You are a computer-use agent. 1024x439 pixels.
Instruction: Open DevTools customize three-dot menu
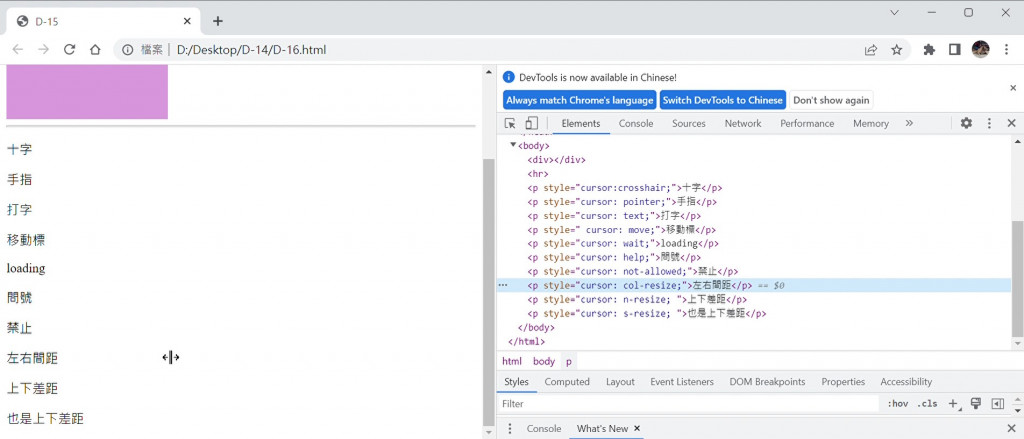[989, 123]
